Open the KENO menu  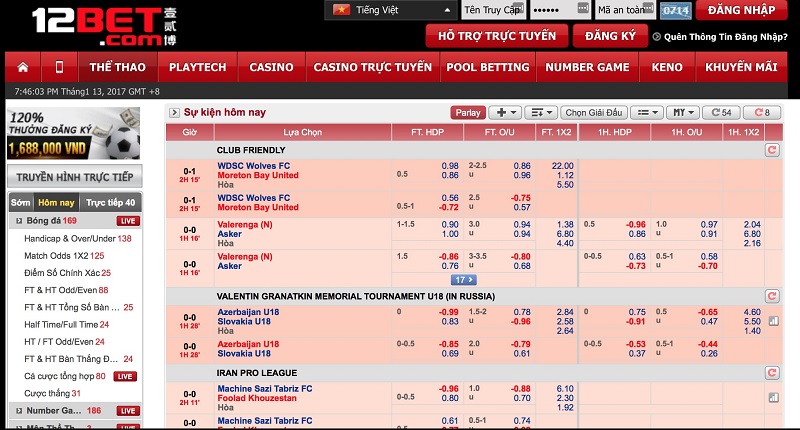[667, 67]
